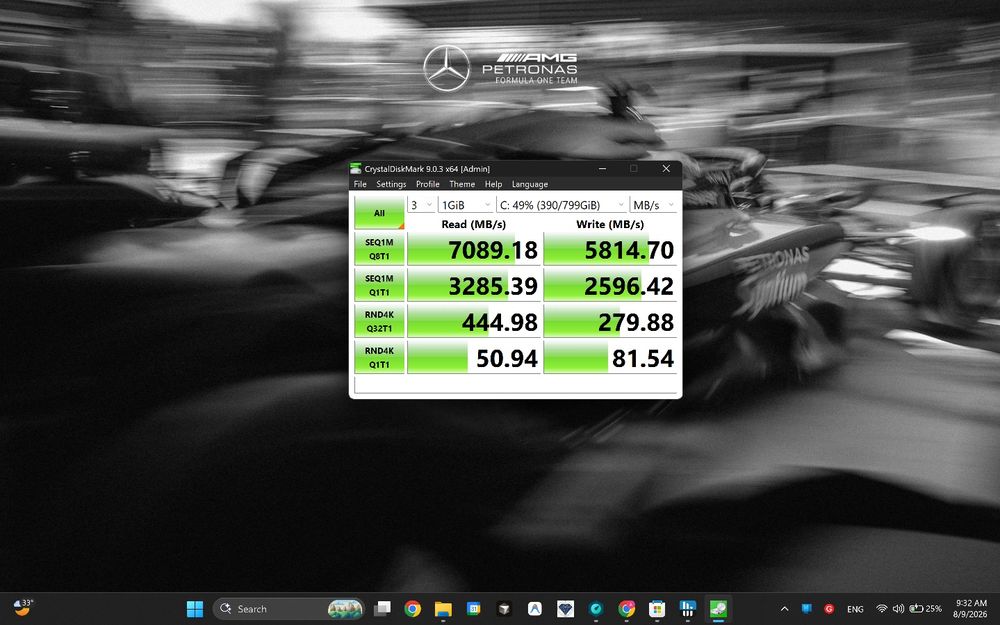Image resolution: width=1000 pixels, height=625 pixels.
Task: Open the test size dropdown showing 1GiB
Action: tap(466, 205)
